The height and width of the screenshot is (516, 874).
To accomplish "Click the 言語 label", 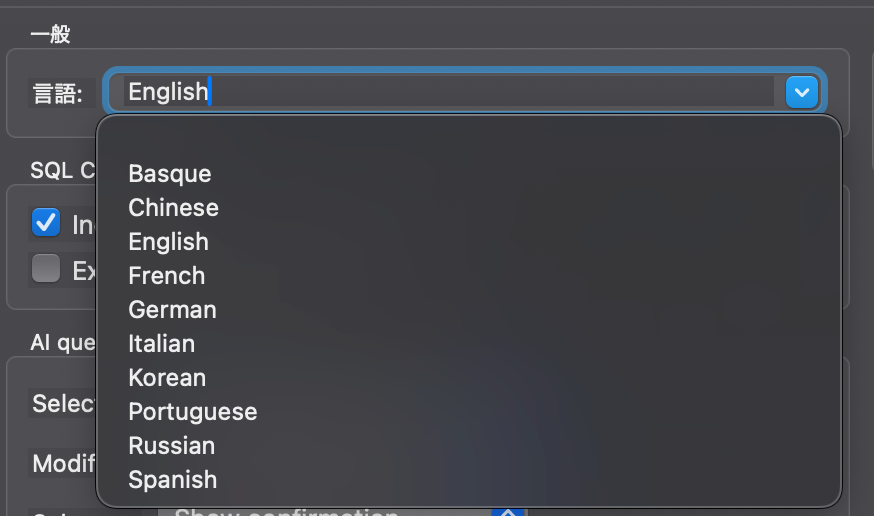I will point(56,95).
